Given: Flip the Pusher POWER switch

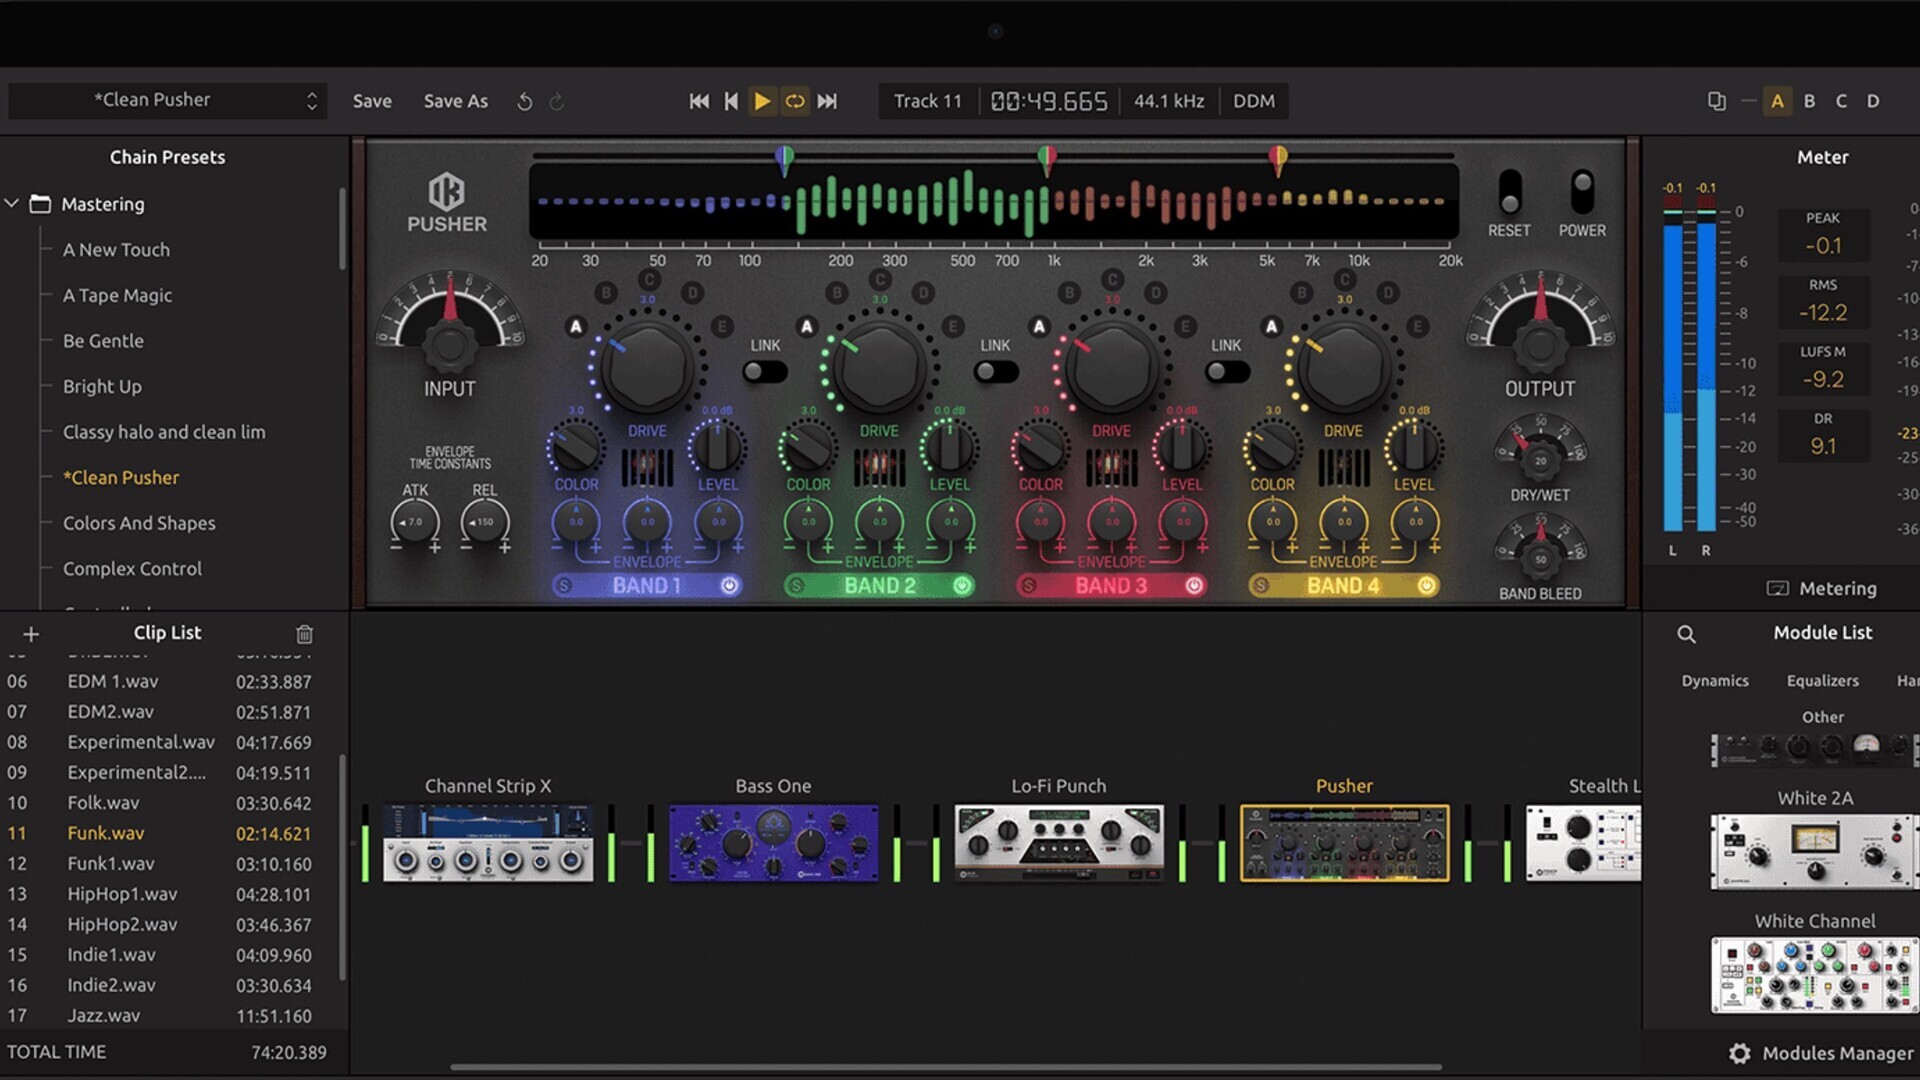Looking at the screenshot, I should point(1582,192).
